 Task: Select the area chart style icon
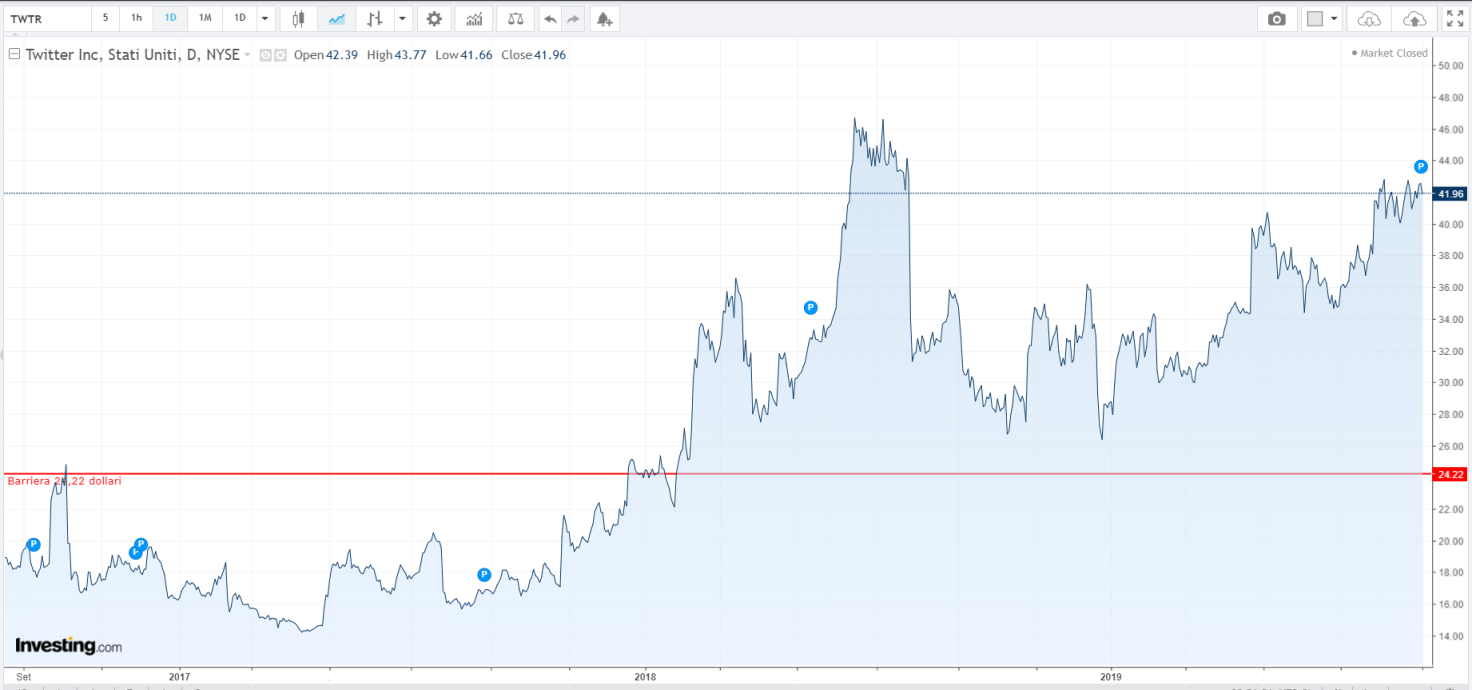[x=337, y=18]
